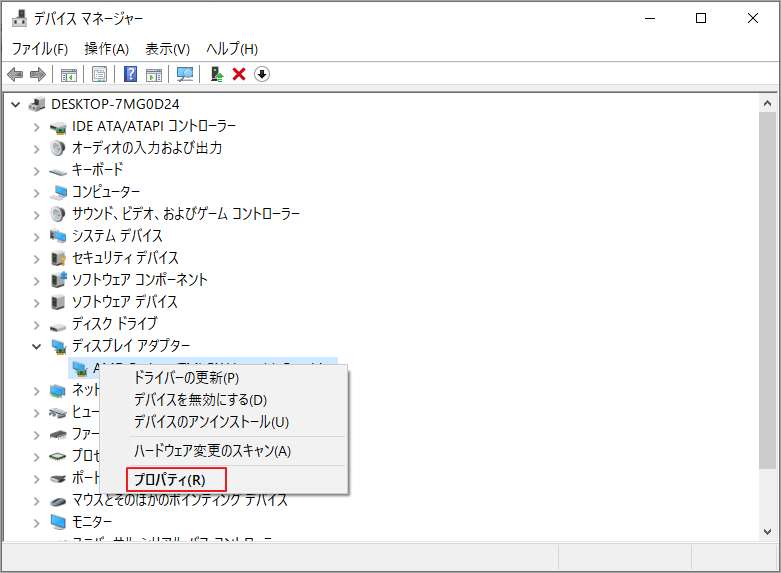Open the 表示(V) menu
The image size is (781, 573).
tap(167, 49)
